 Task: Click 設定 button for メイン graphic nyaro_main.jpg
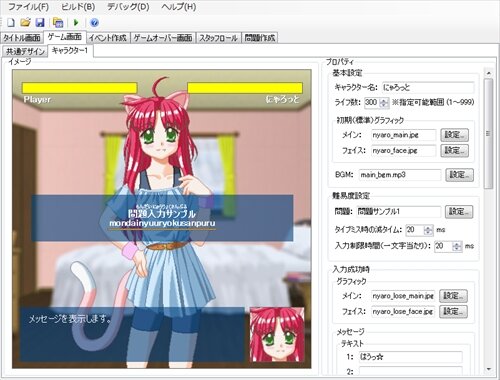pos(454,135)
